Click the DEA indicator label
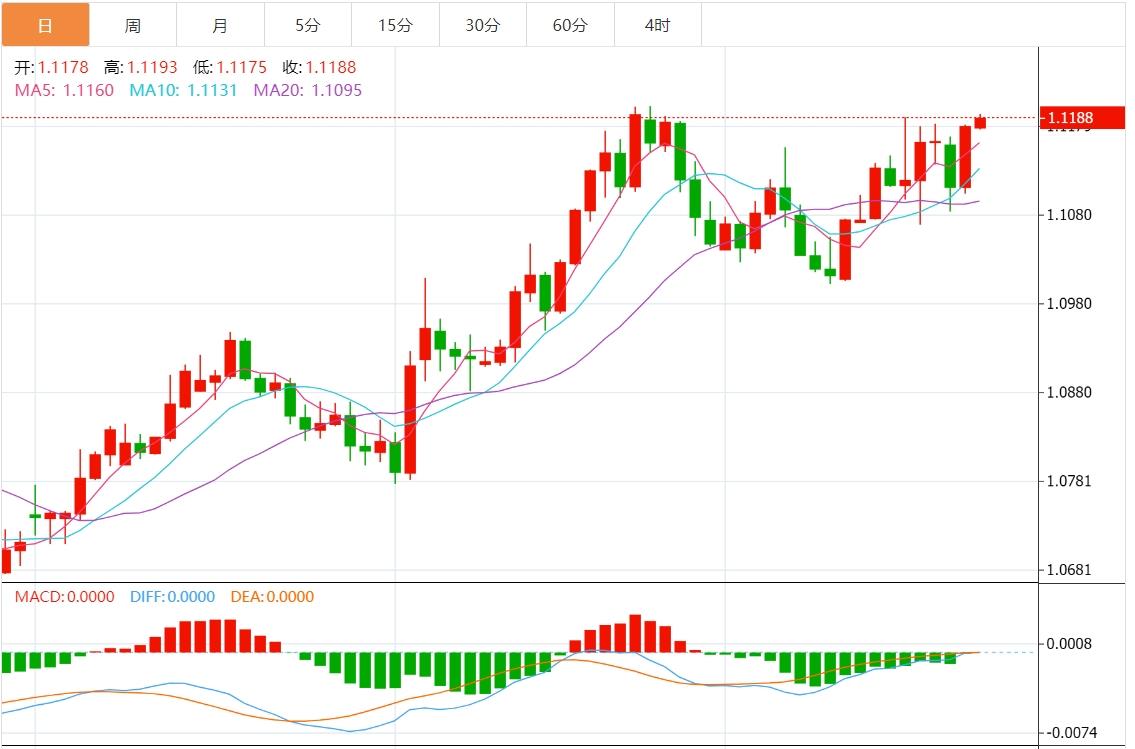The image size is (1135, 749). pos(272,597)
